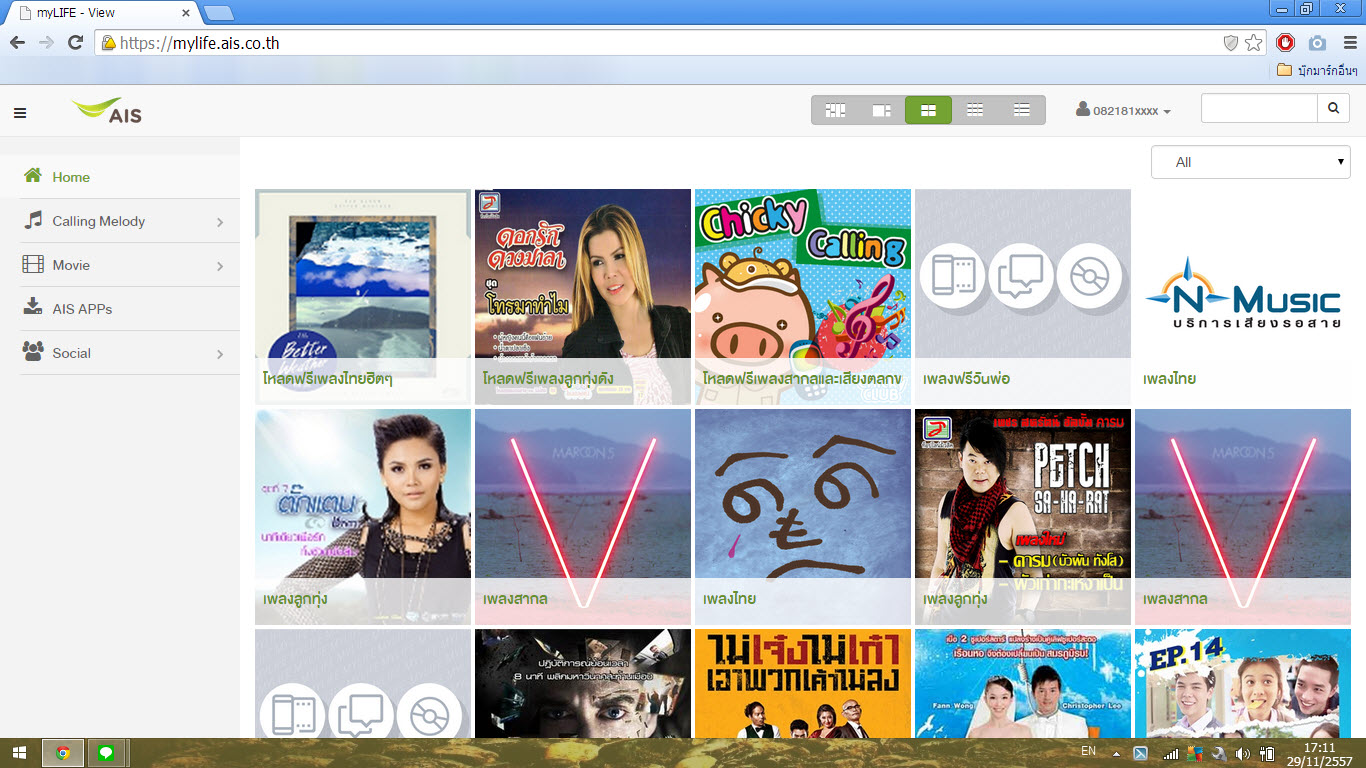This screenshot has width=1366, height=768.
Task: Open the other bookmarks folder
Action: (1318, 70)
